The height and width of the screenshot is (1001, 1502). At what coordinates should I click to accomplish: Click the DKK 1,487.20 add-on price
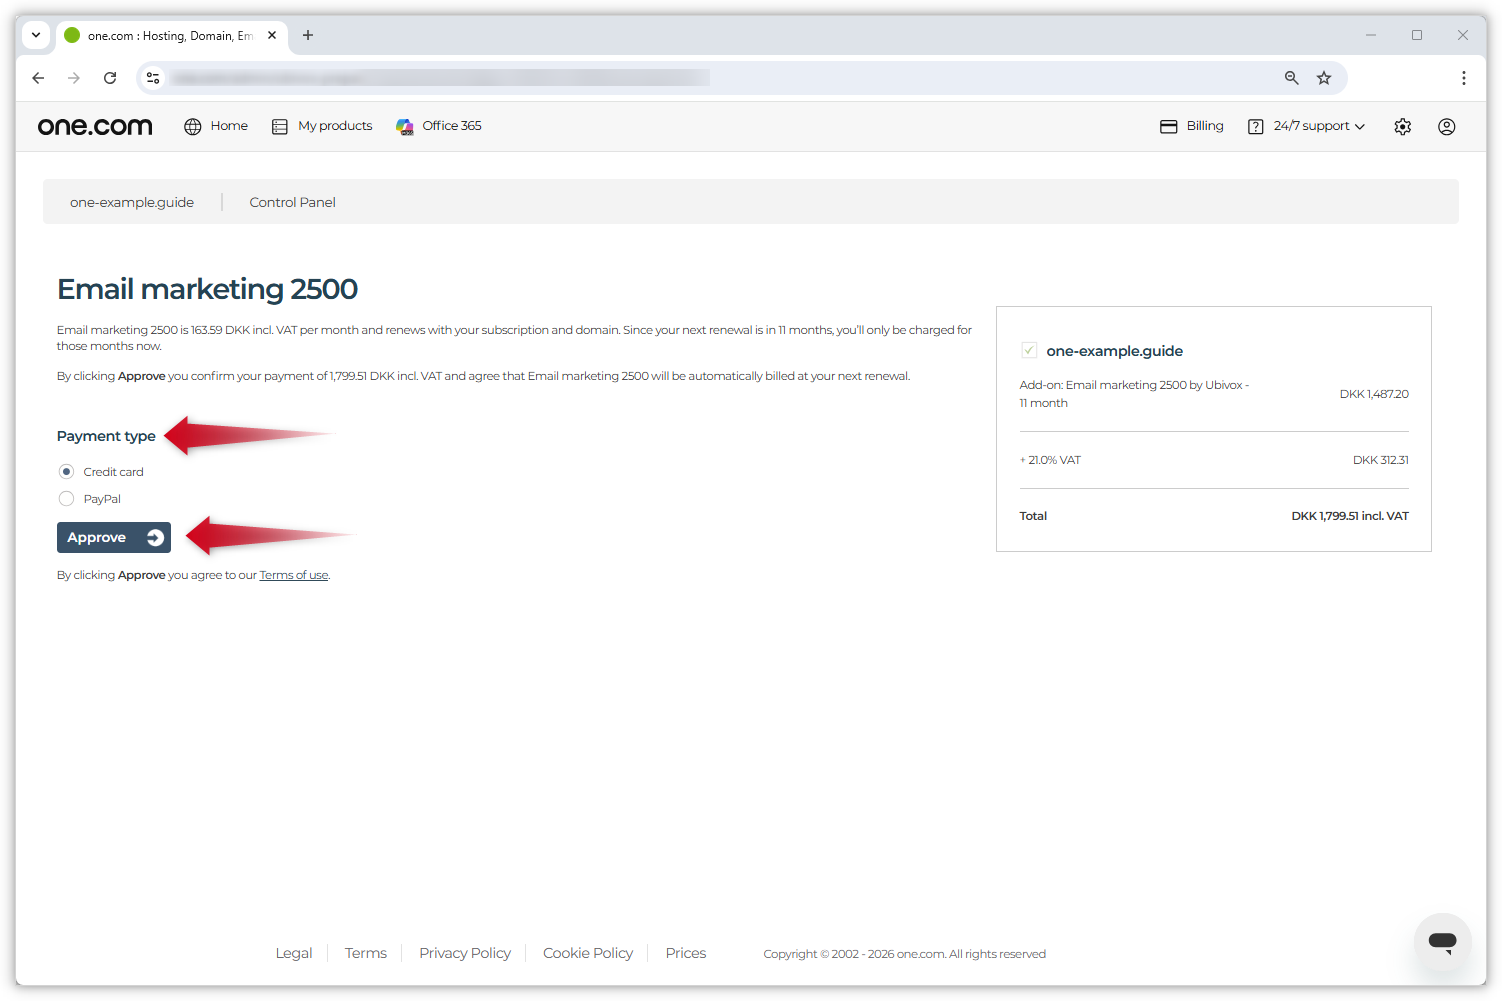1374,394
